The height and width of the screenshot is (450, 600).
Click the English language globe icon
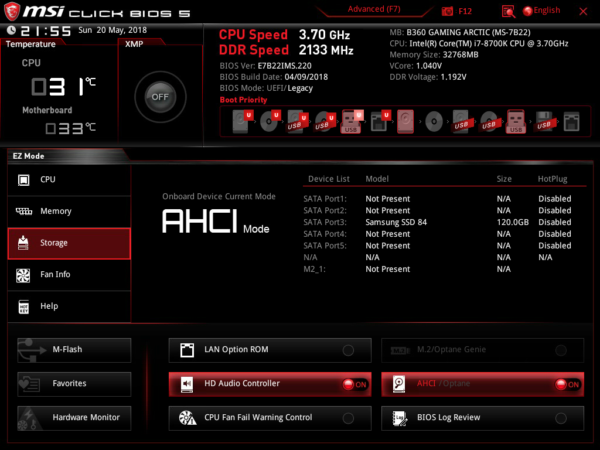528,11
